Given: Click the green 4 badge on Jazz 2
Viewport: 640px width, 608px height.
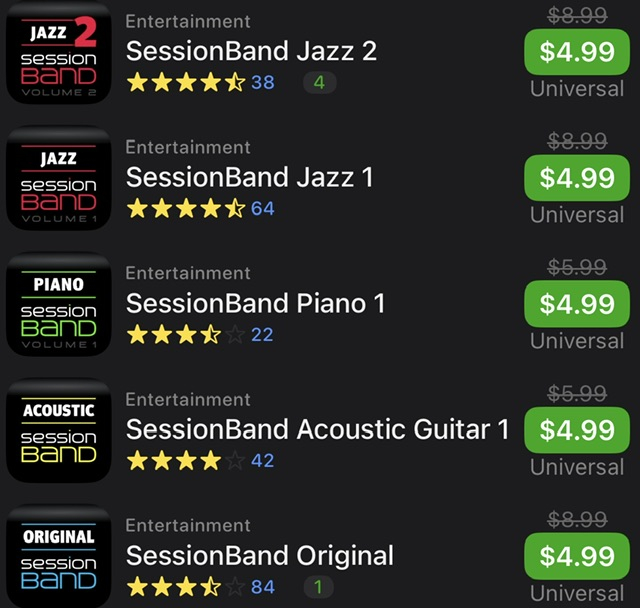Looking at the screenshot, I should click(319, 83).
